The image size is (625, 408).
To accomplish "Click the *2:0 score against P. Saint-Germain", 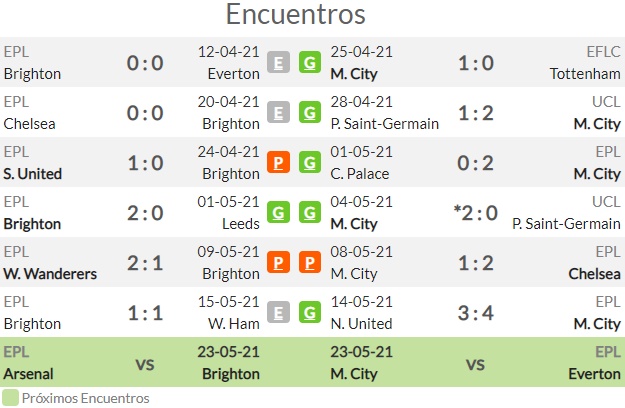I will point(476,213).
